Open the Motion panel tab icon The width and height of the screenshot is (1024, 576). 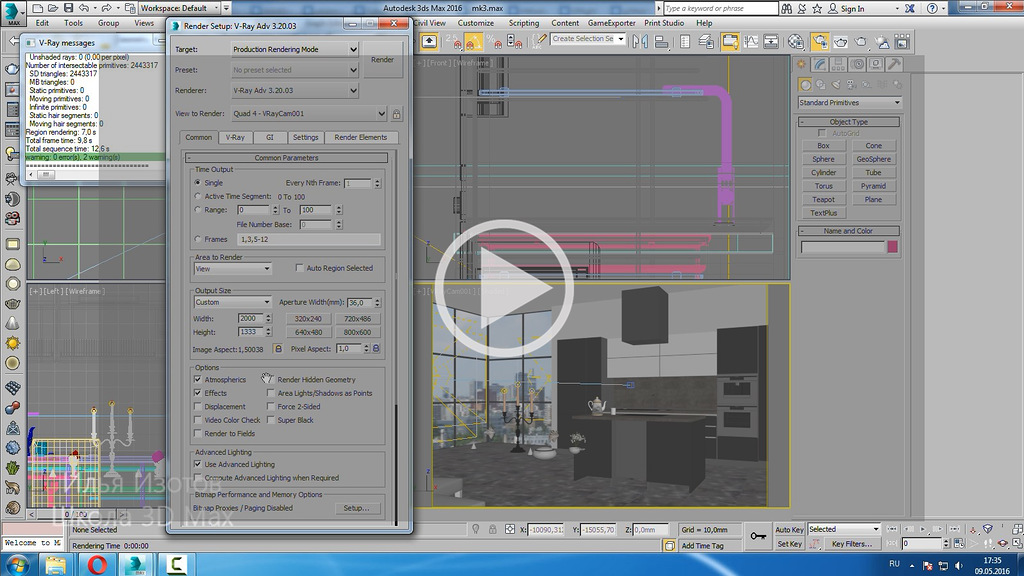click(x=857, y=64)
